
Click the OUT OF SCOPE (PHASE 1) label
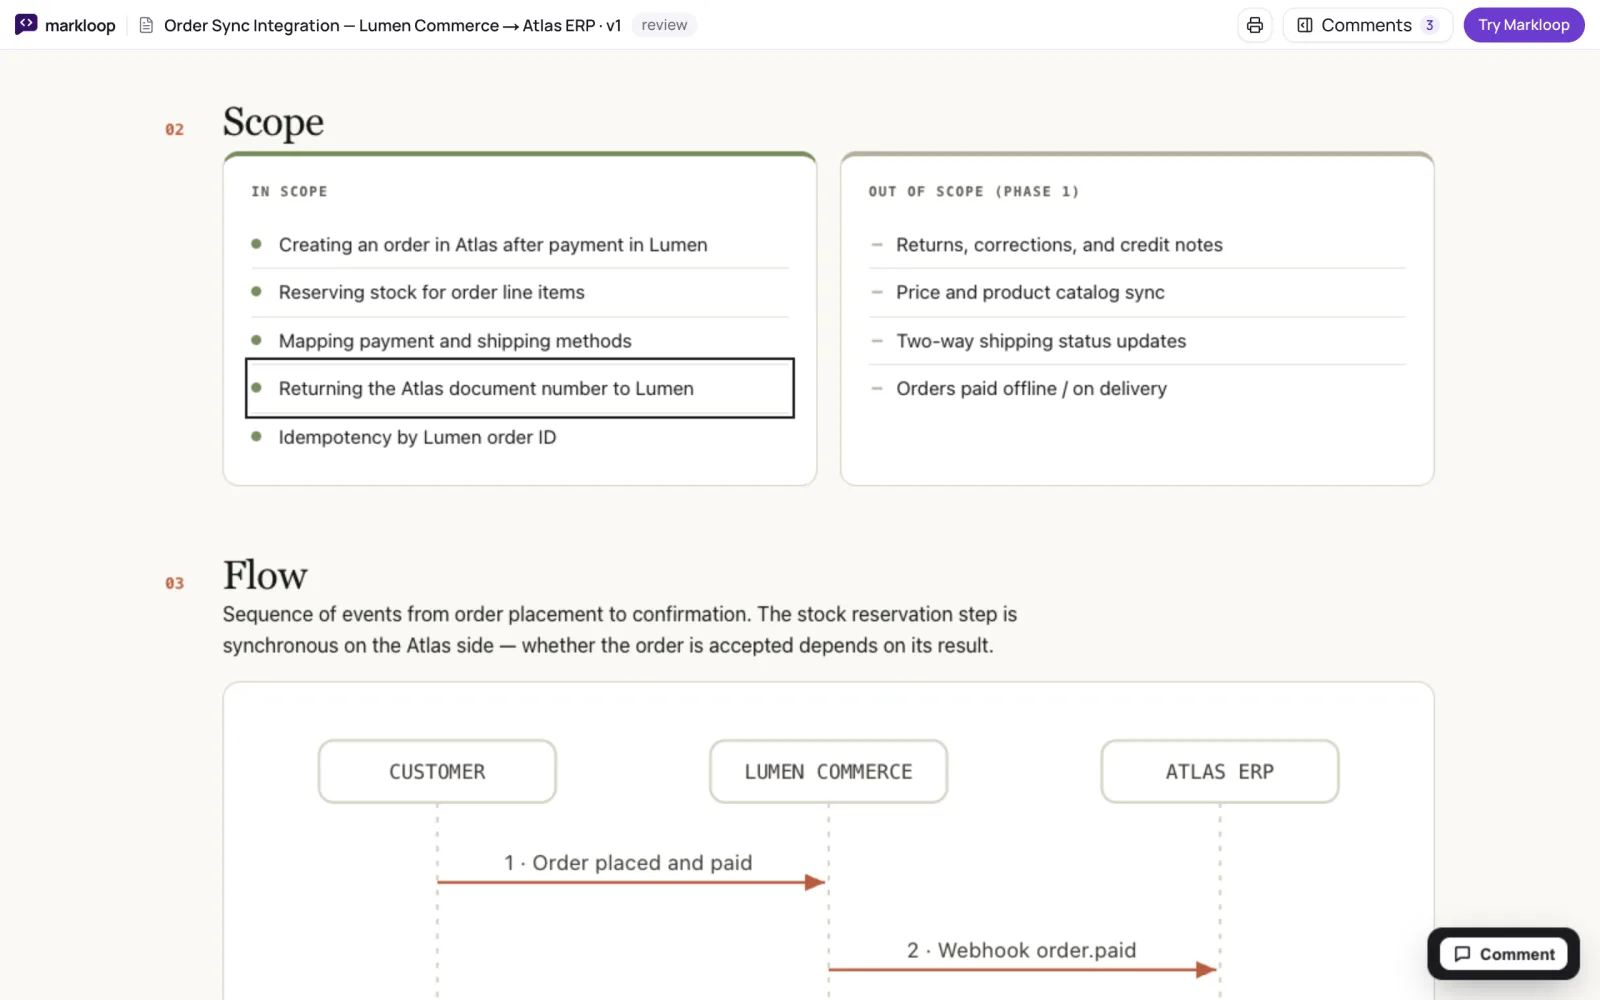point(973,191)
